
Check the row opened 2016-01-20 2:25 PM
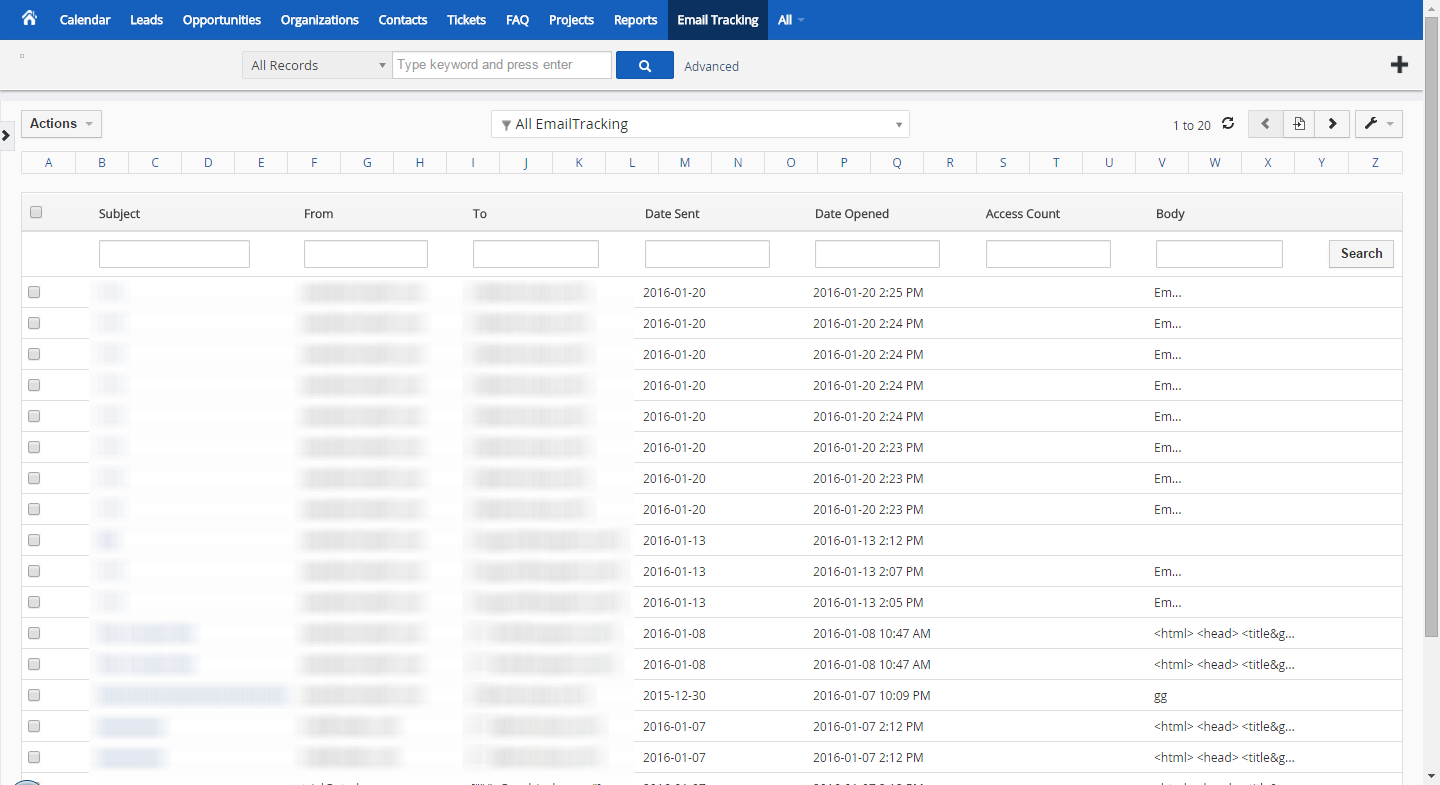pos(34,293)
